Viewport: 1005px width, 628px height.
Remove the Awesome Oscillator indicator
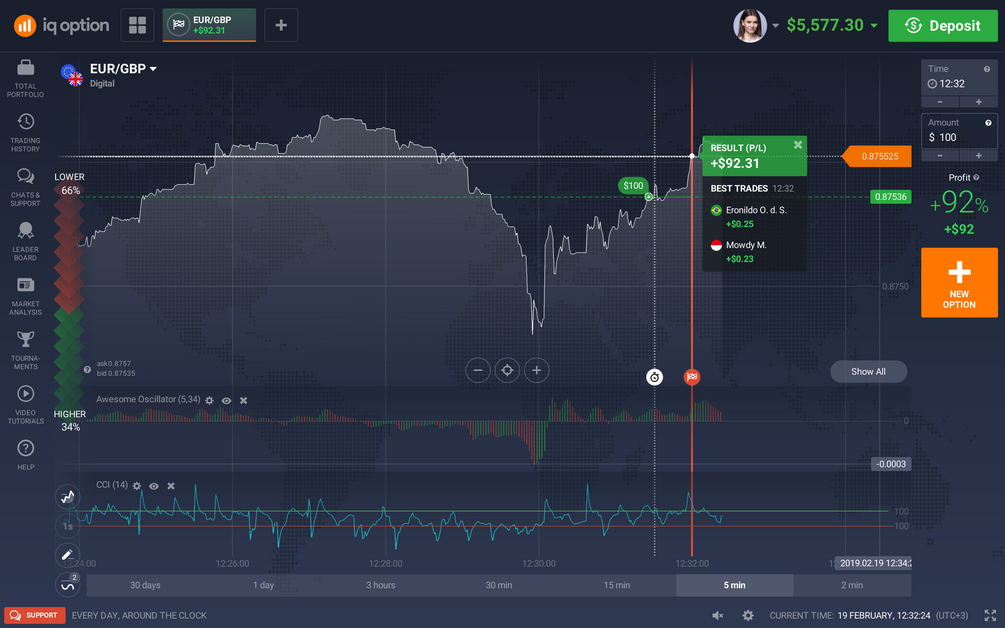(x=244, y=401)
